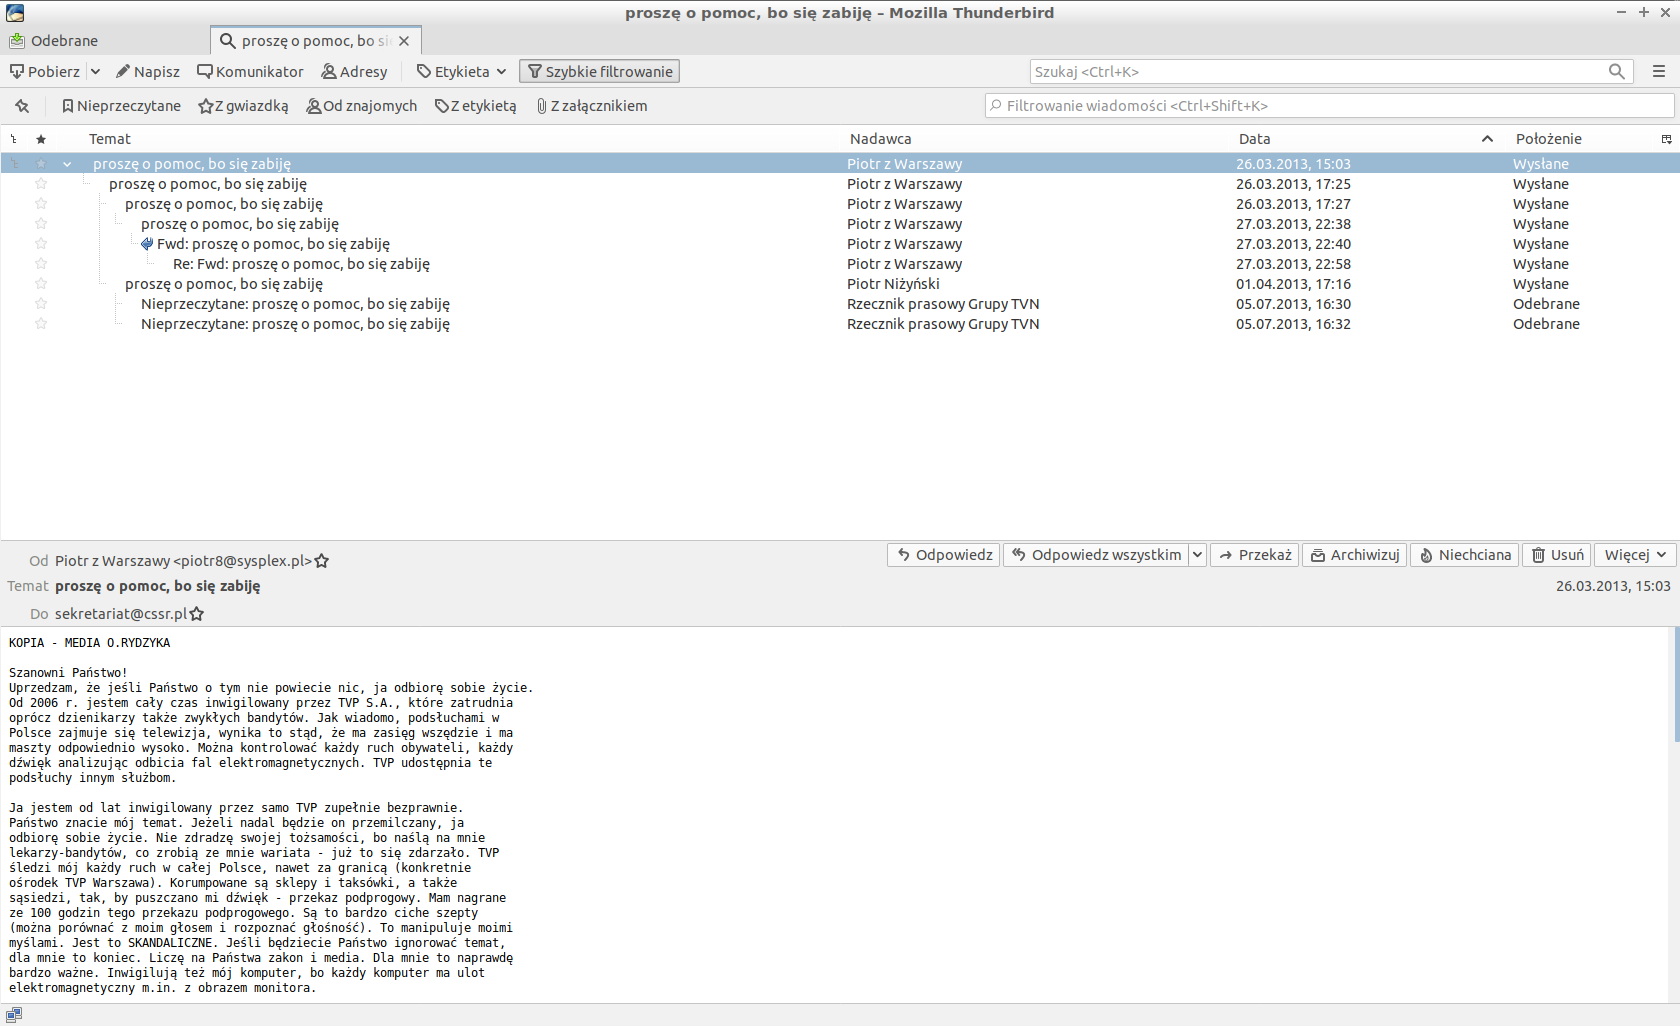Click the status bar online-status icon
Viewport: 1680px width, 1026px height.
(14, 1014)
